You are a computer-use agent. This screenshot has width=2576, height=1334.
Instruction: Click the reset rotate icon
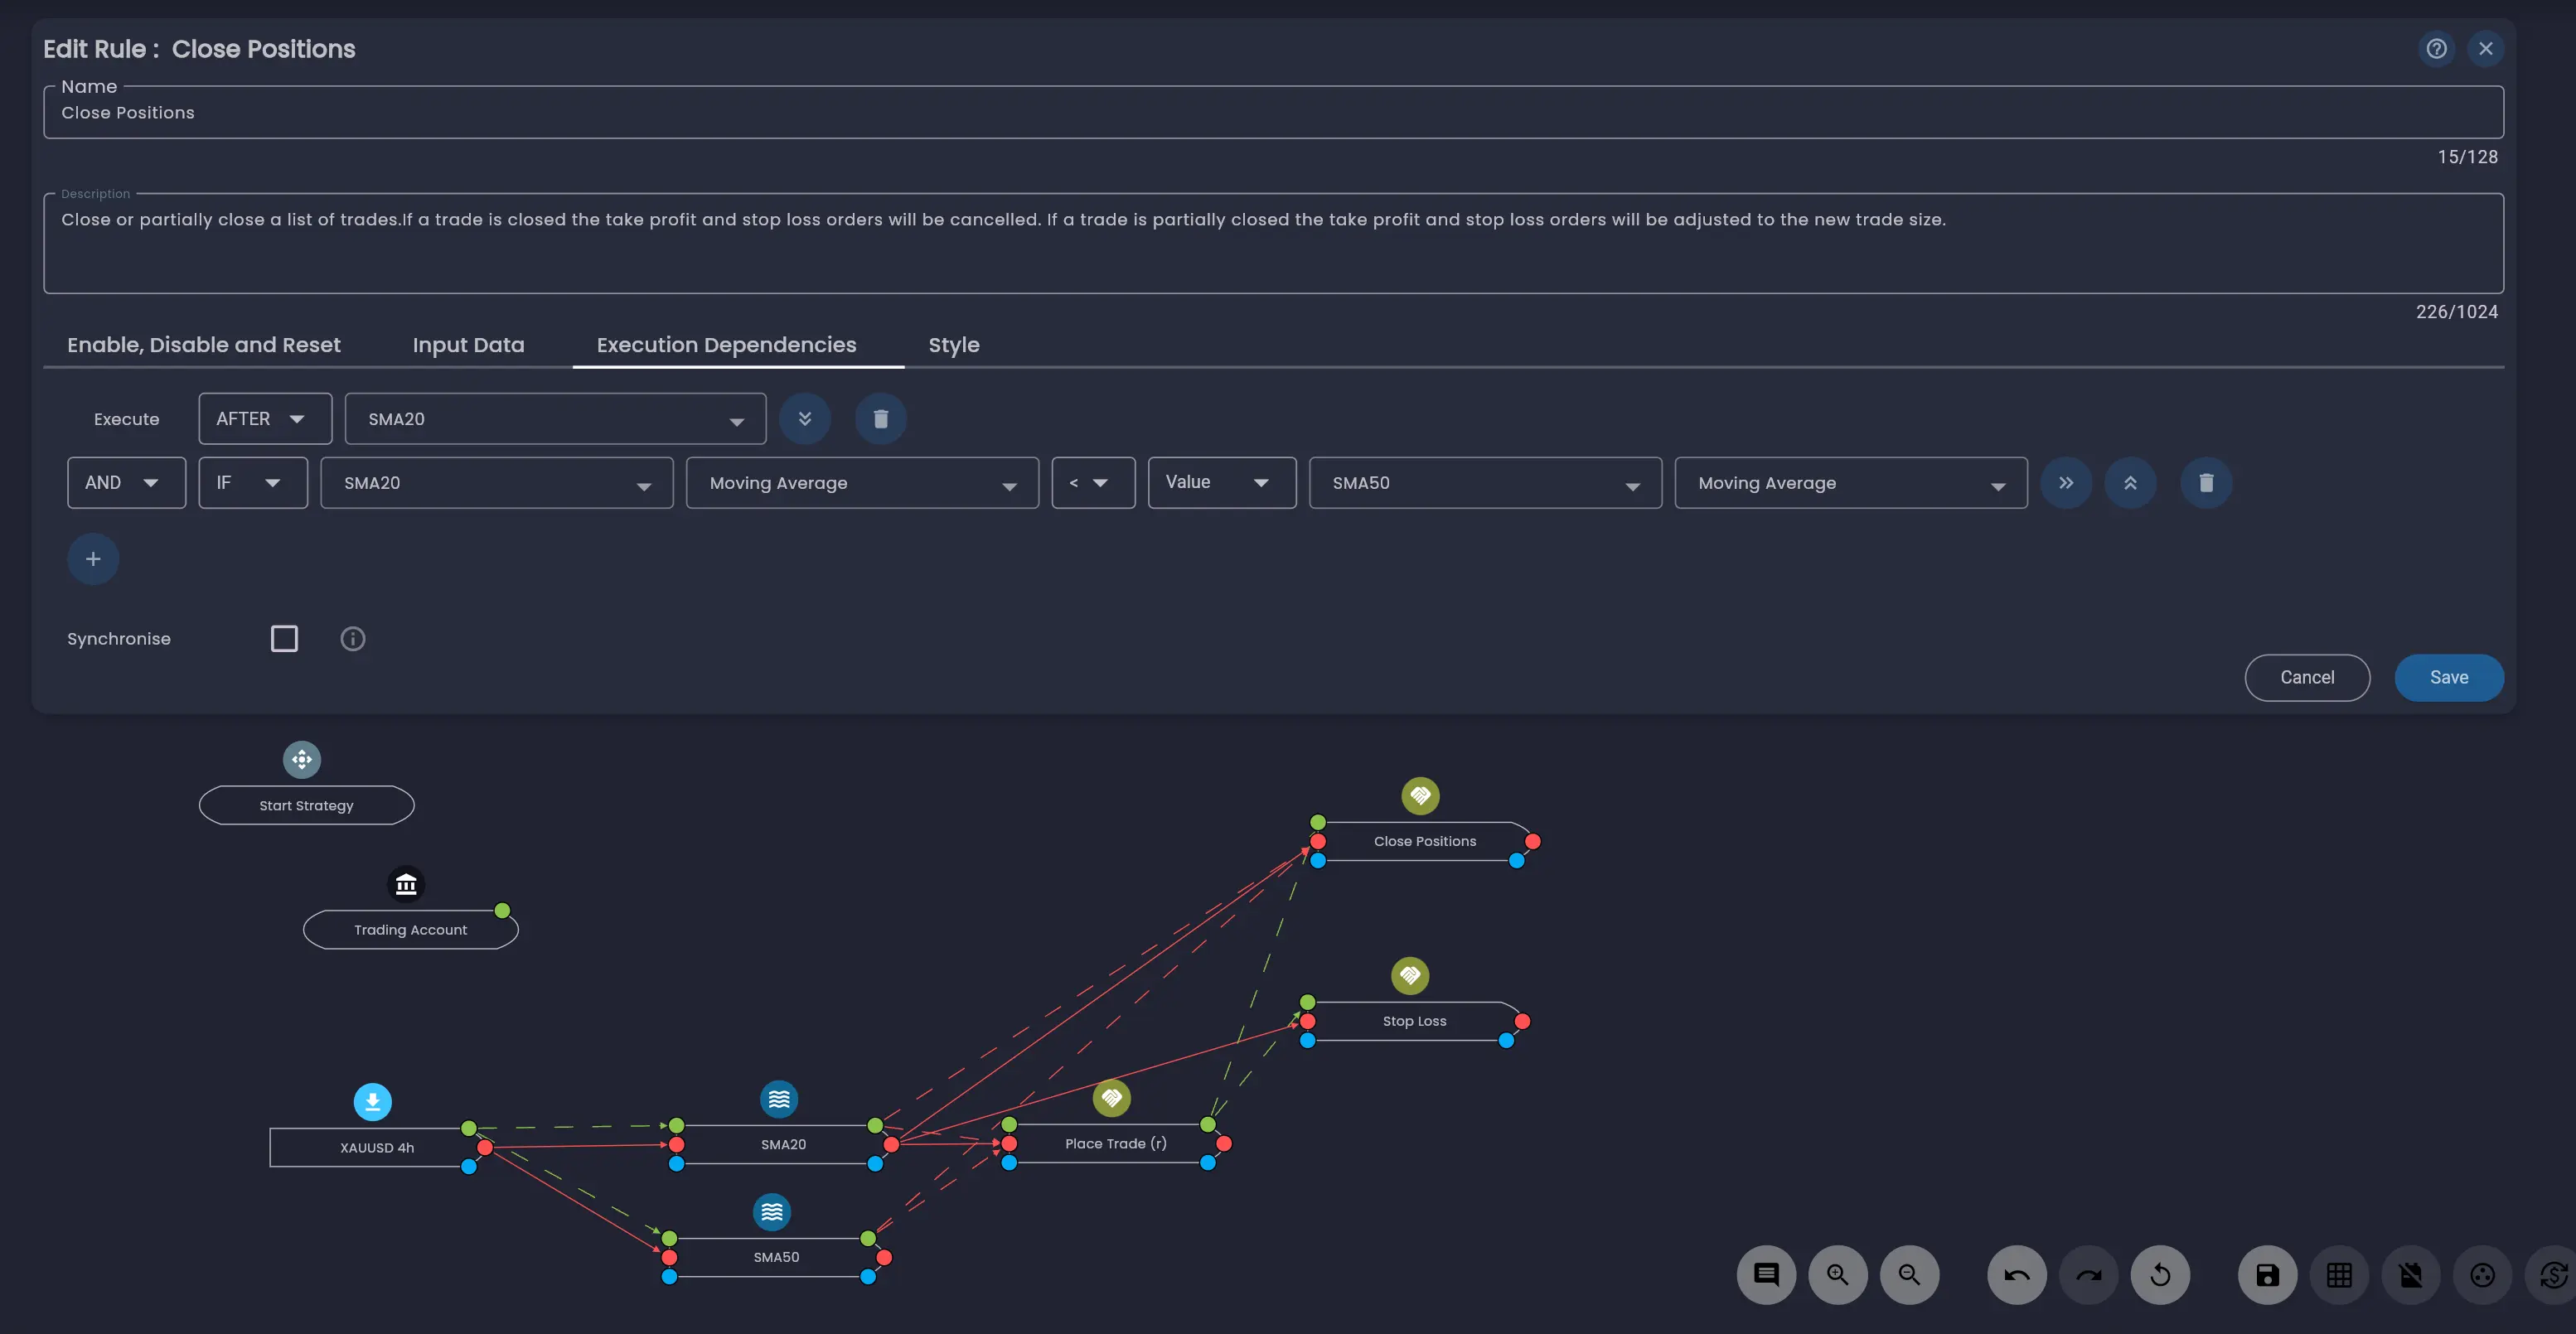pyautogui.click(x=2160, y=1275)
